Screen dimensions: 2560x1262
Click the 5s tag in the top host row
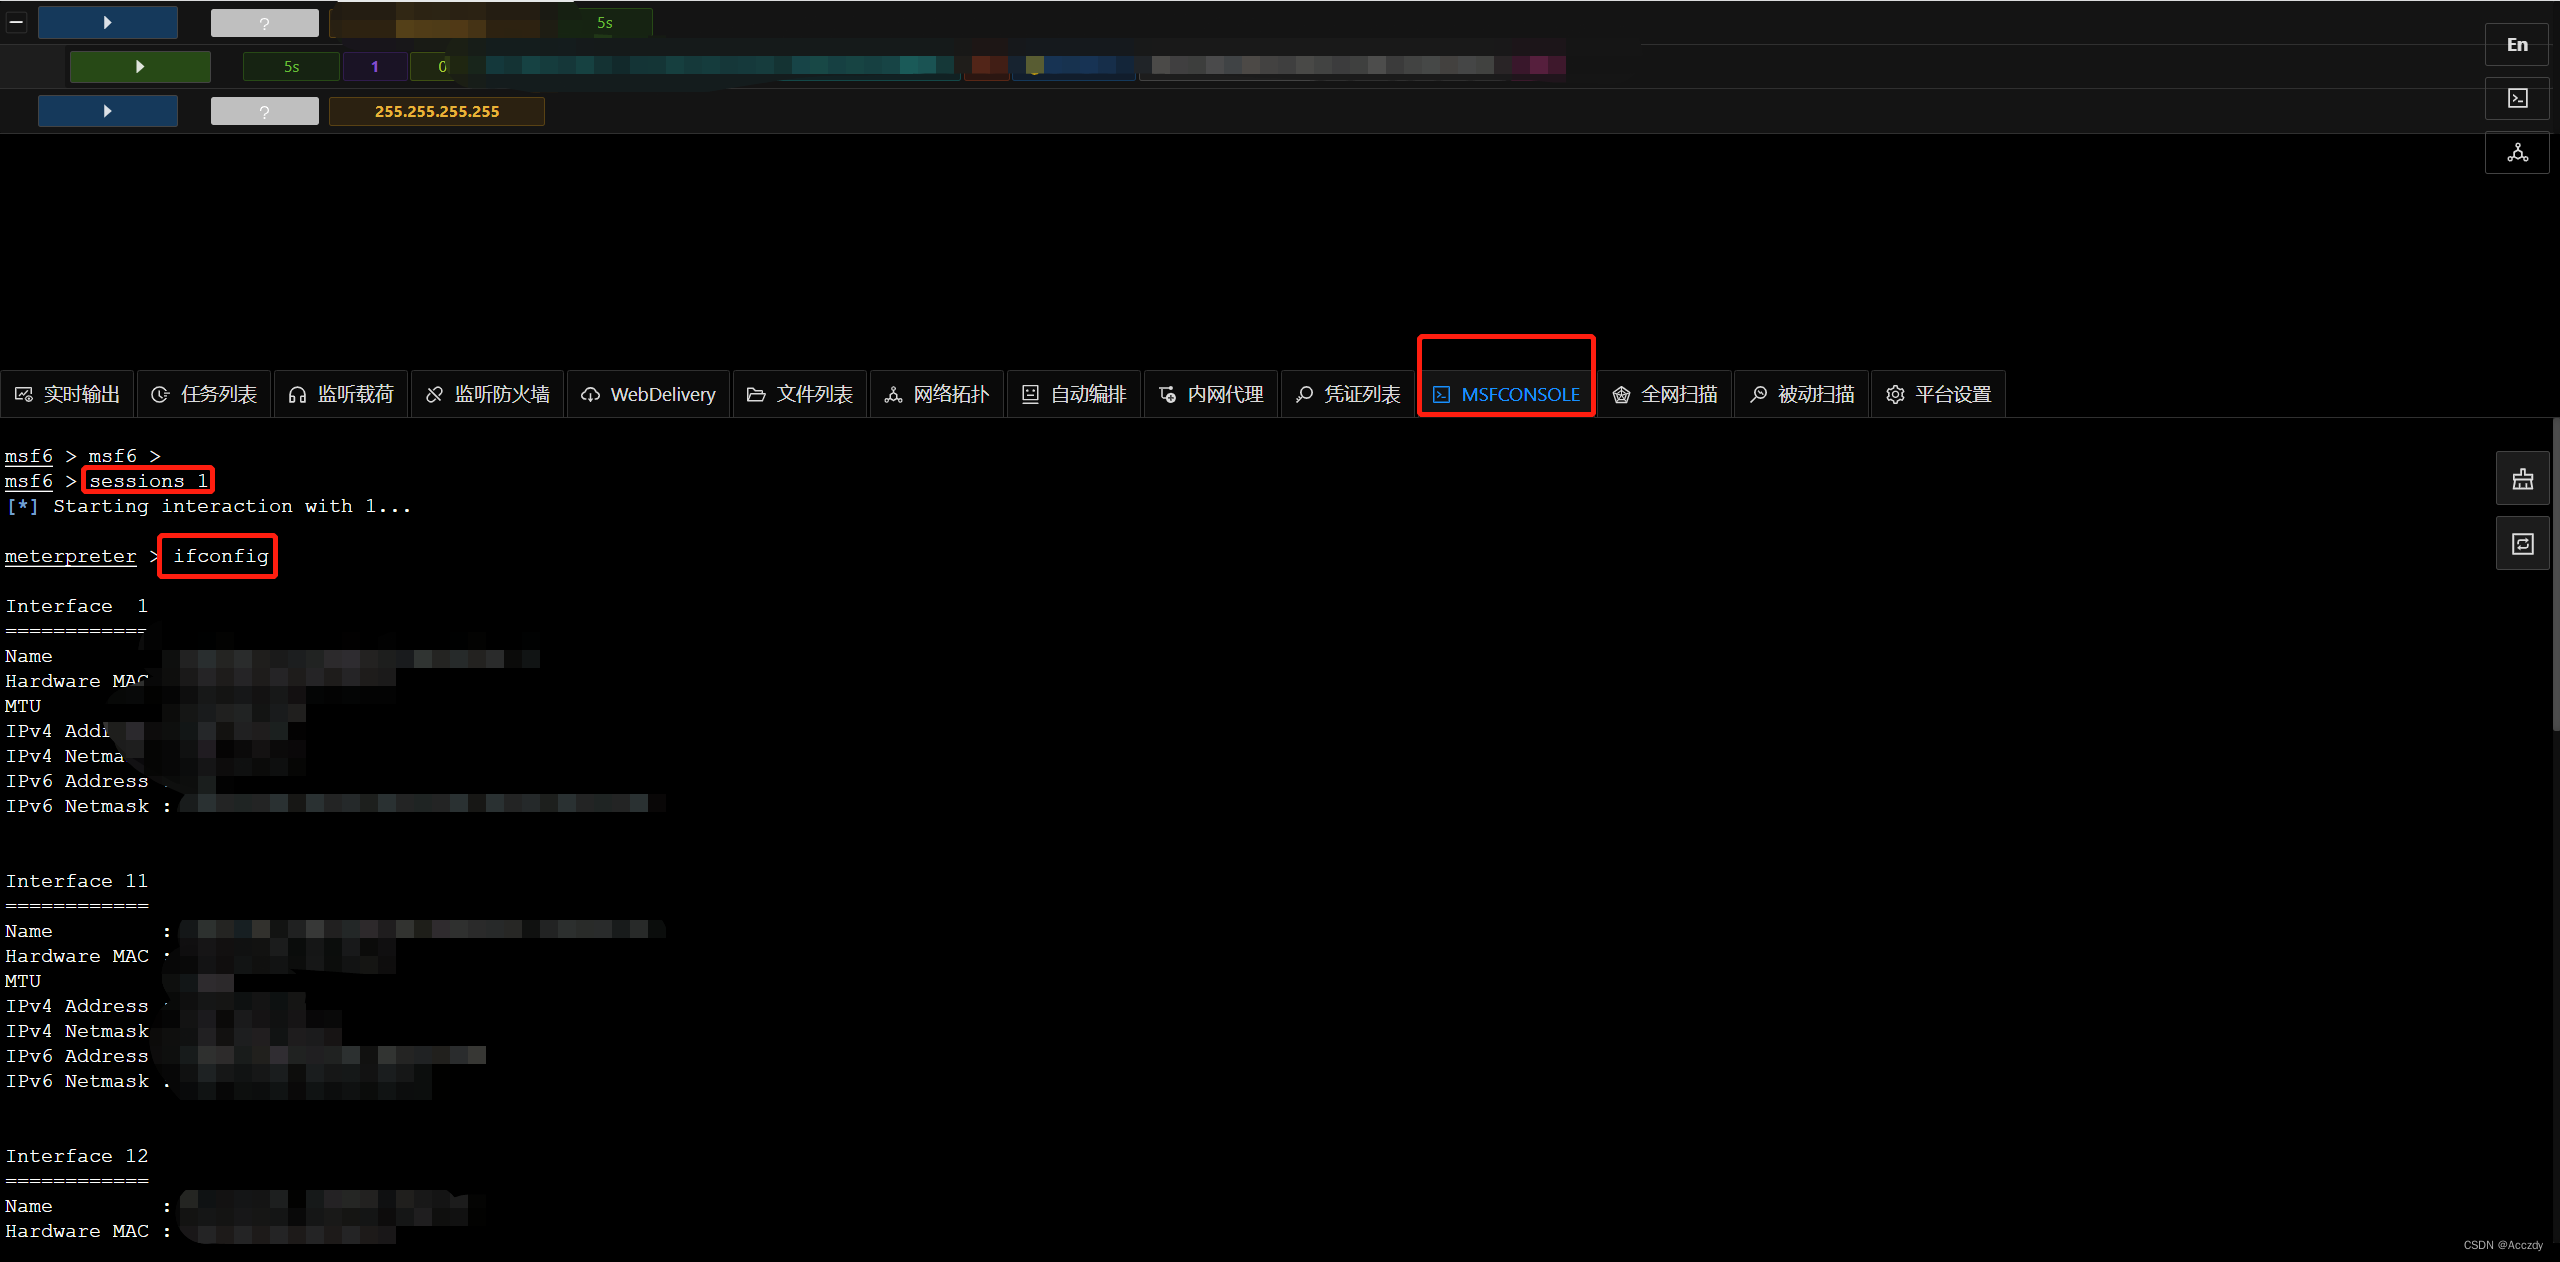pos(605,22)
